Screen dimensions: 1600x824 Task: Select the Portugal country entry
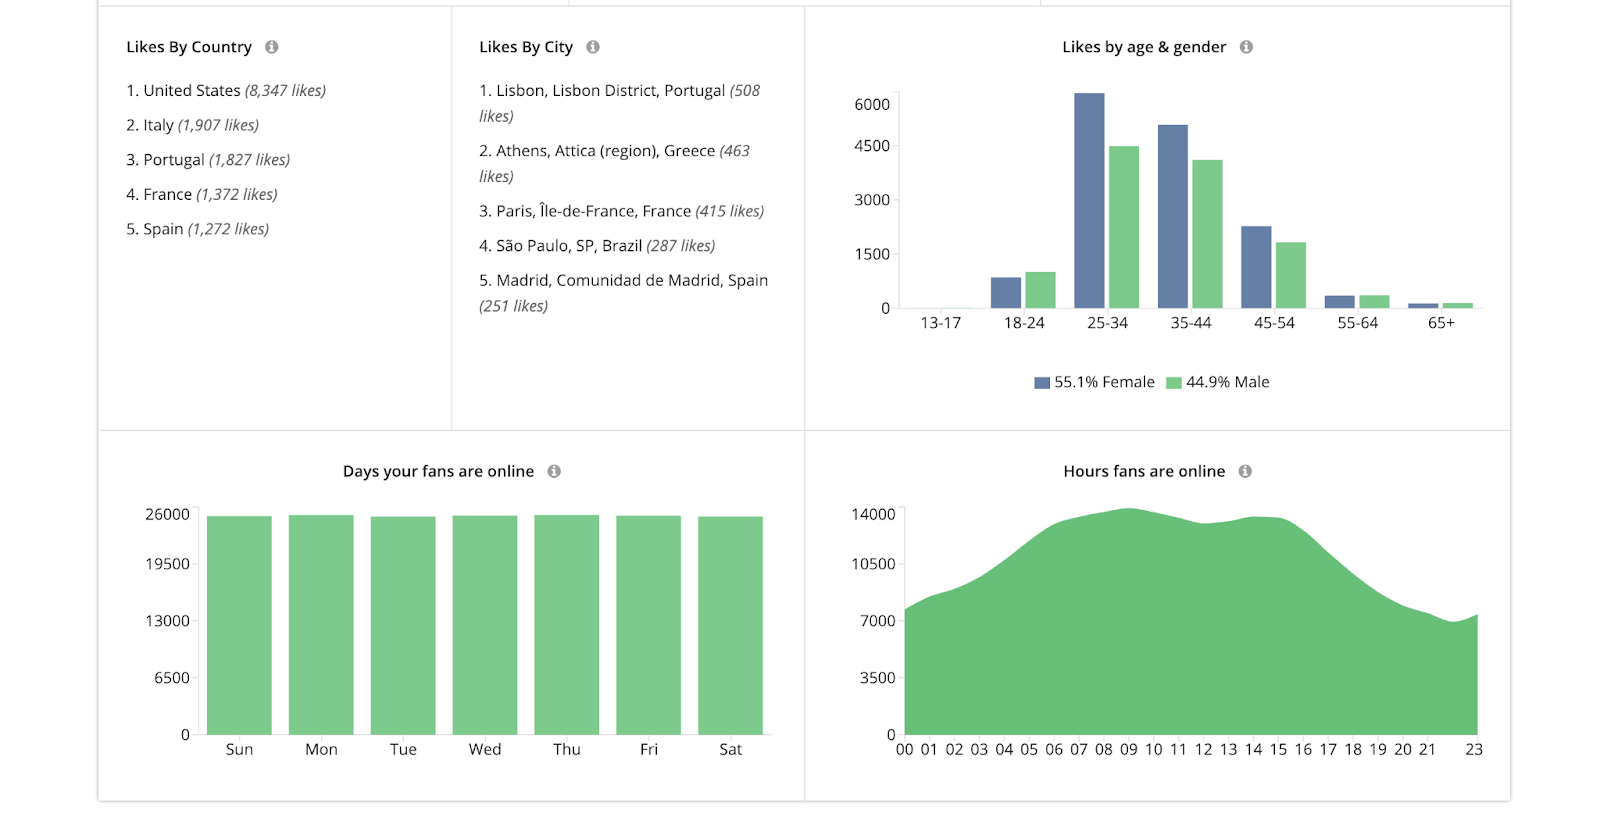tap(208, 160)
